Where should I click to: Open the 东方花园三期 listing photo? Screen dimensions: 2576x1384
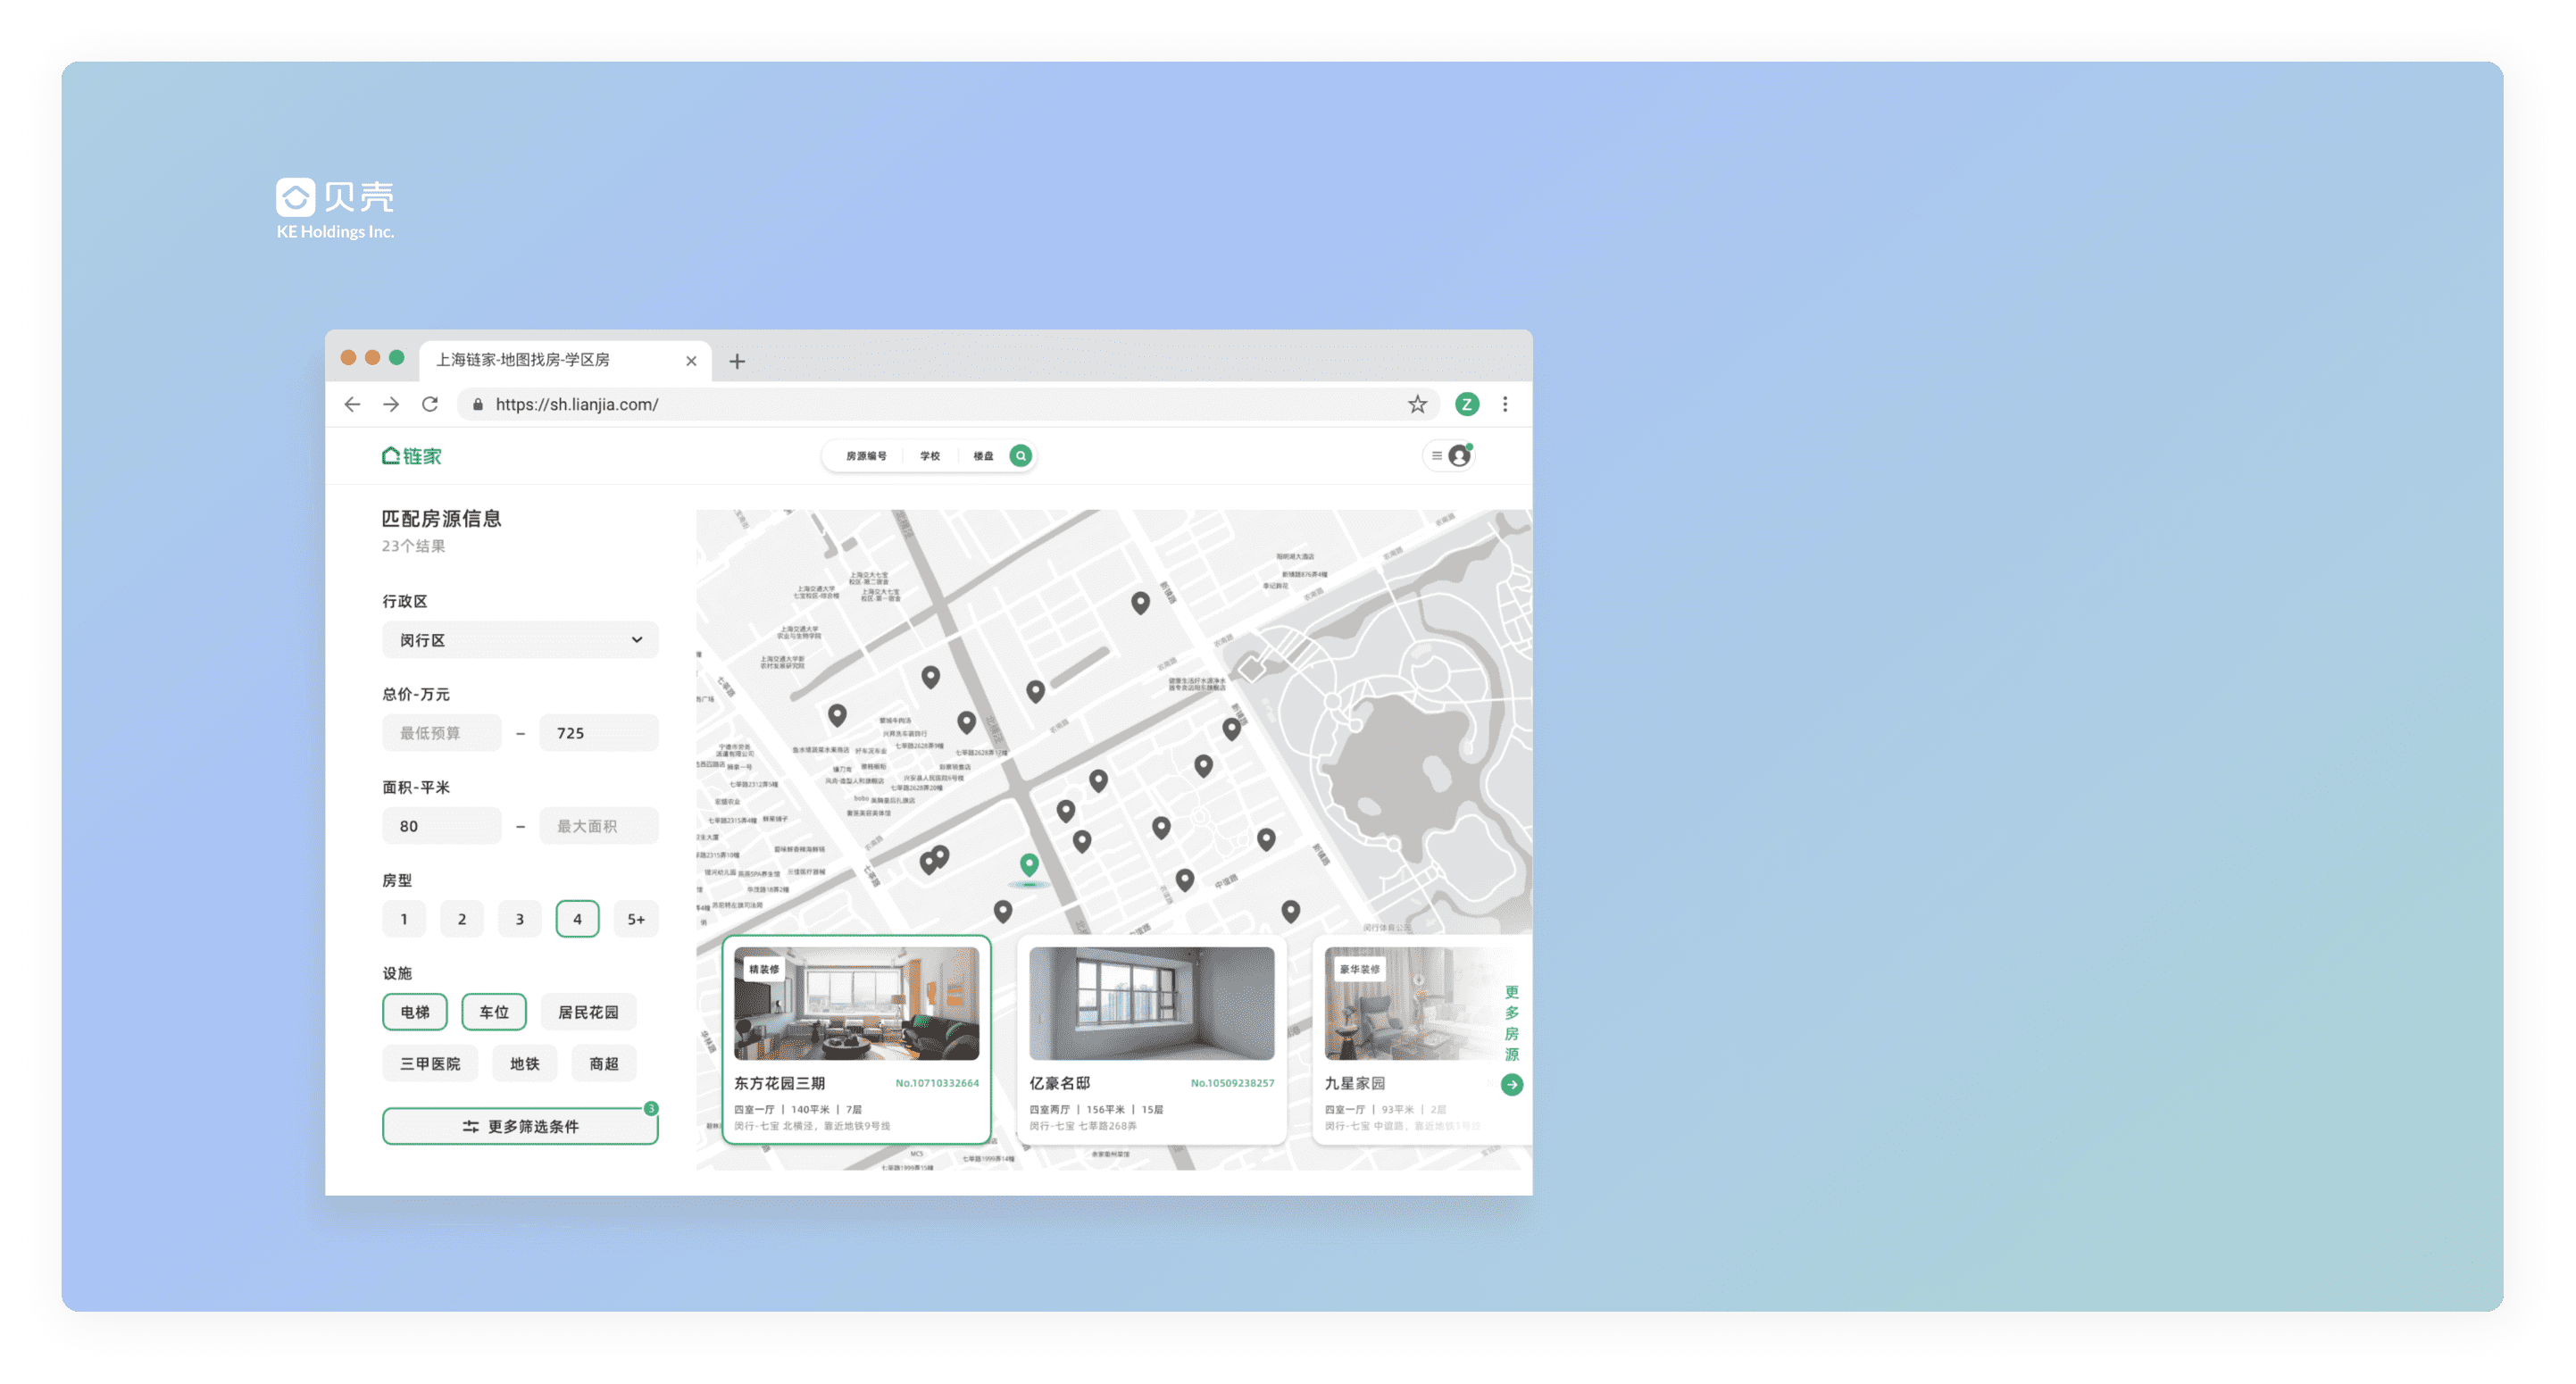[856, 1003]
